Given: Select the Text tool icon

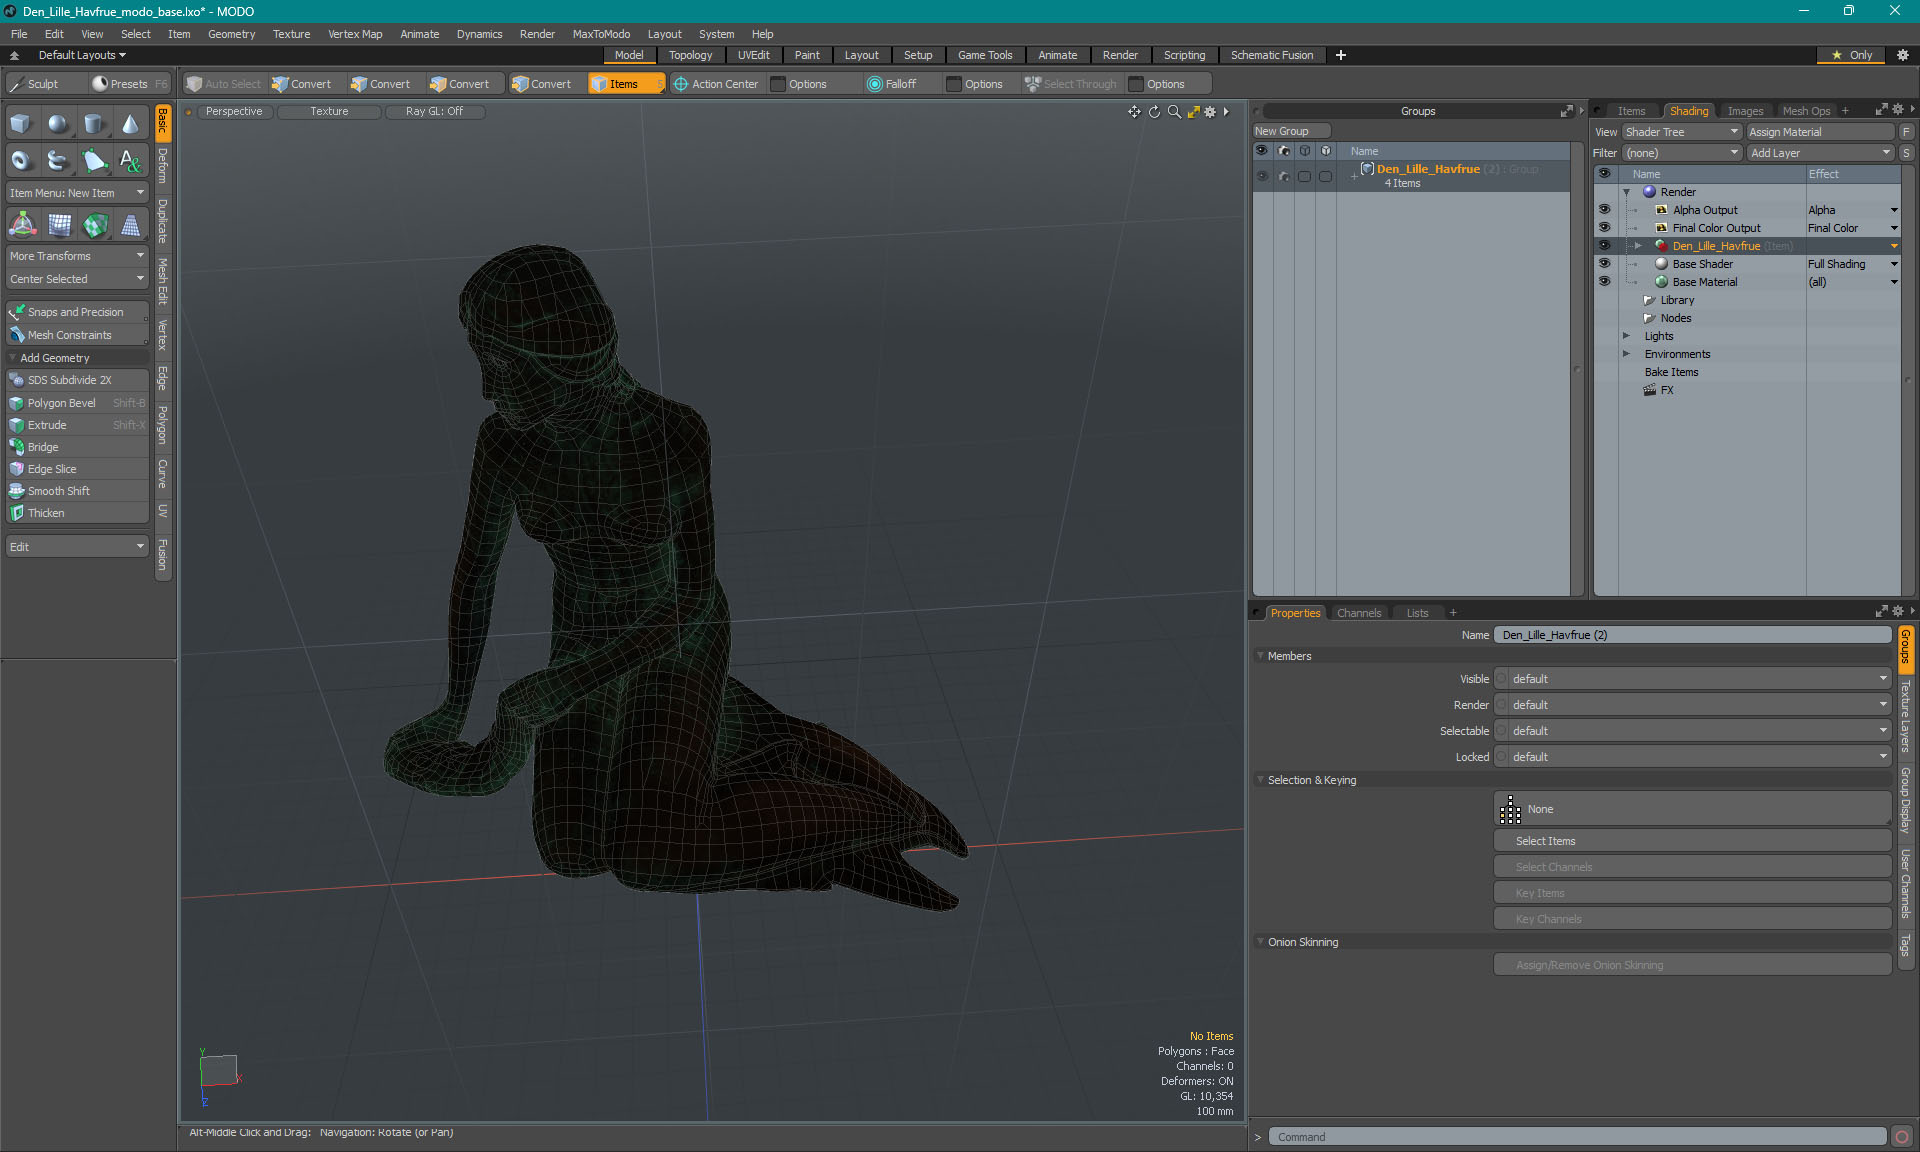Looking at the screenshot, I should tap(130, 160).
